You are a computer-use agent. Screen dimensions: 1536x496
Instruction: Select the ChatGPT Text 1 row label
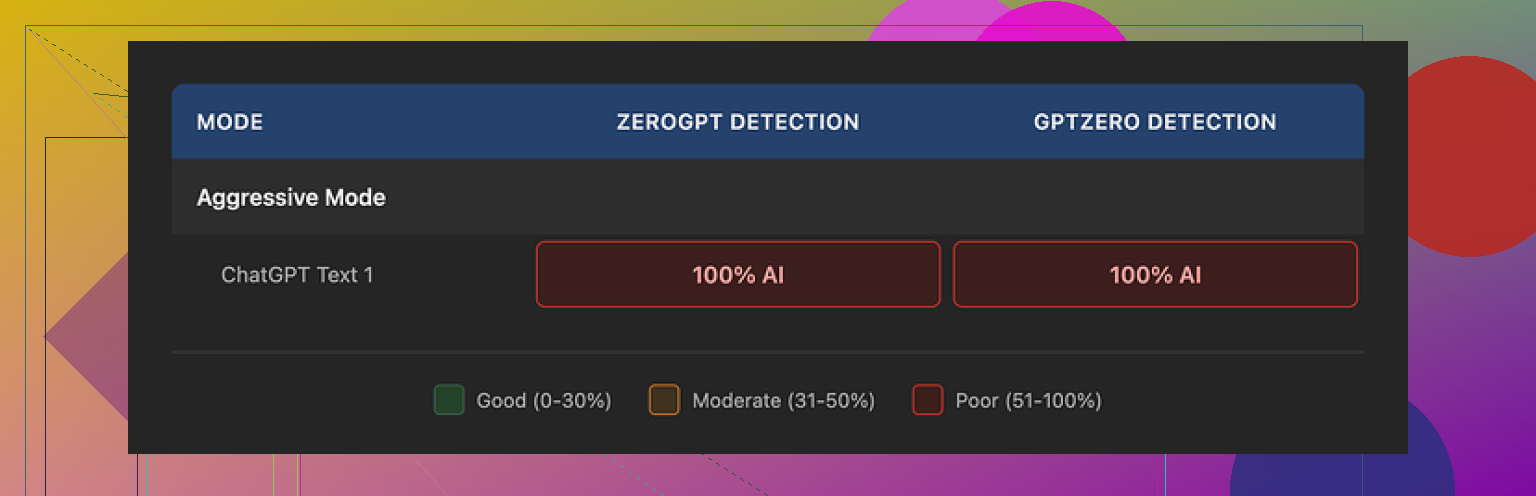[x=297, y=275]
